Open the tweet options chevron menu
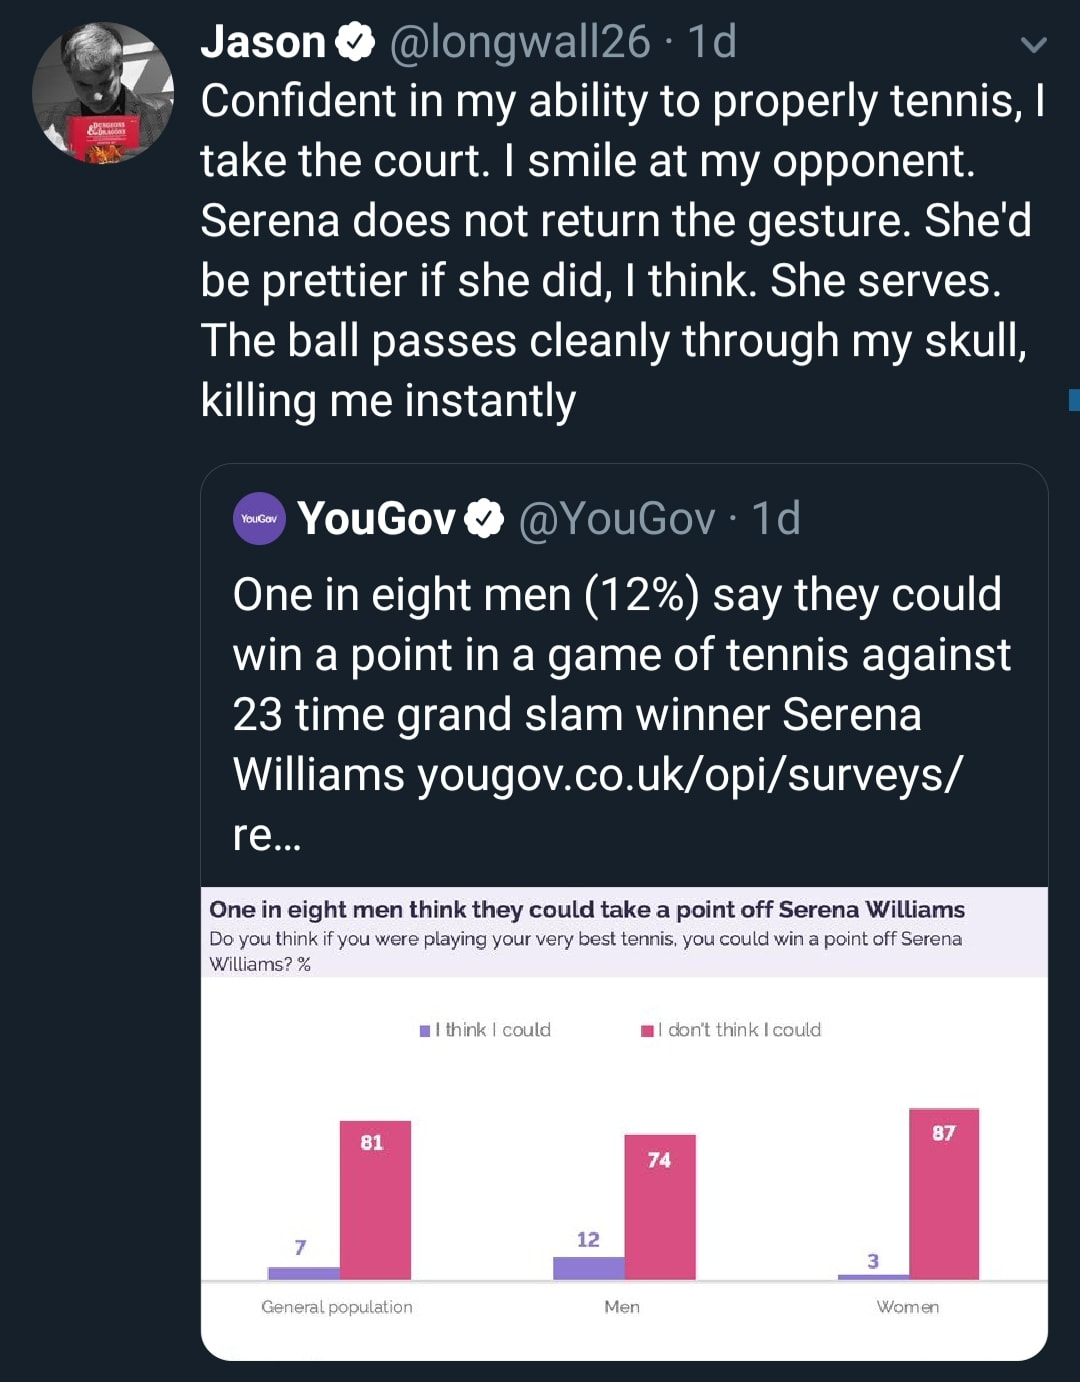 tap(1034, 44)
